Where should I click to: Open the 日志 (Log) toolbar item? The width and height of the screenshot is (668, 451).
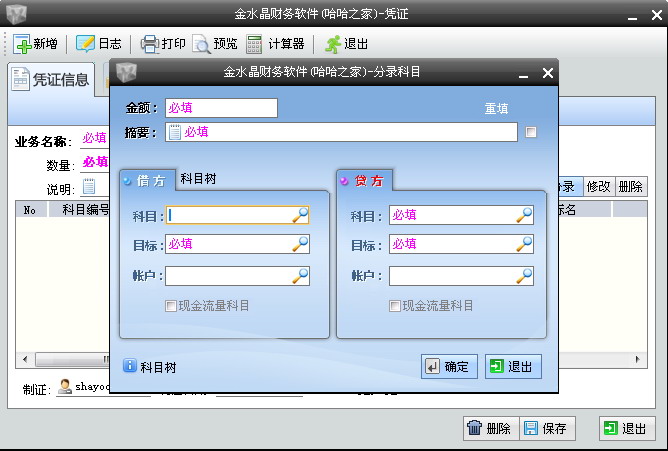pos(98,44)
